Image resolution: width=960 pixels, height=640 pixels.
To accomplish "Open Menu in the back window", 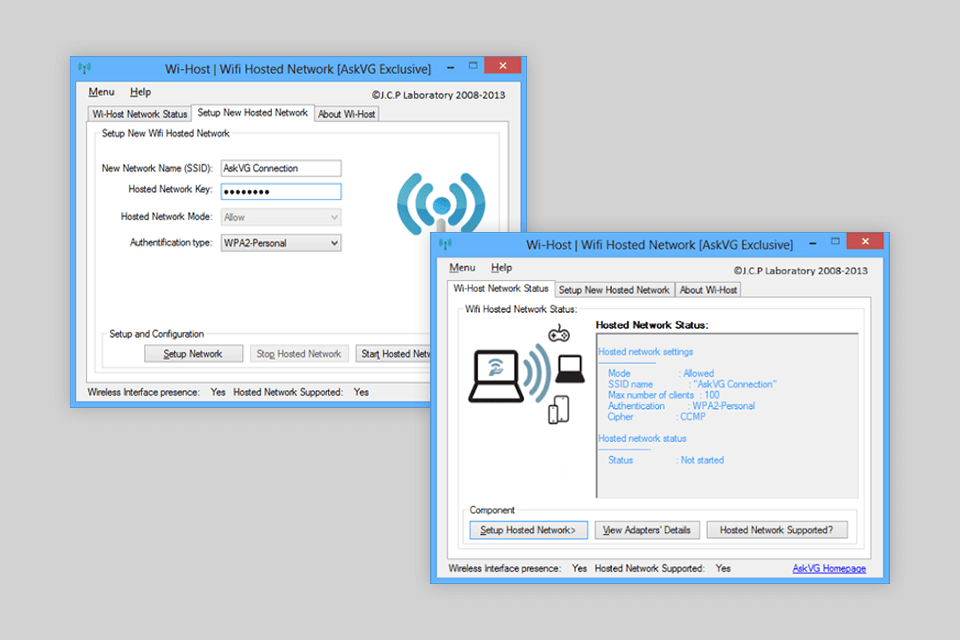I will tap(101, 92).
